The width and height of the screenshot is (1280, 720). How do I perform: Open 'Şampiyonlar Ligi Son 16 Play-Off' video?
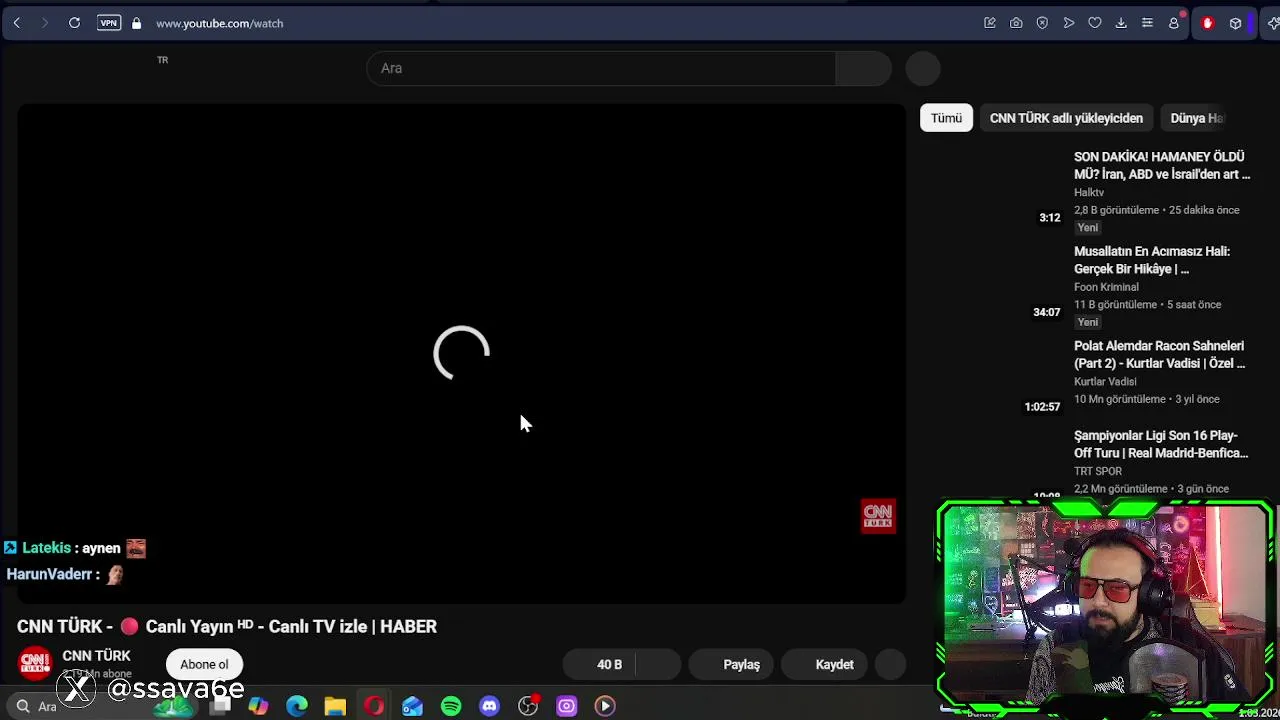[1161, 444]
